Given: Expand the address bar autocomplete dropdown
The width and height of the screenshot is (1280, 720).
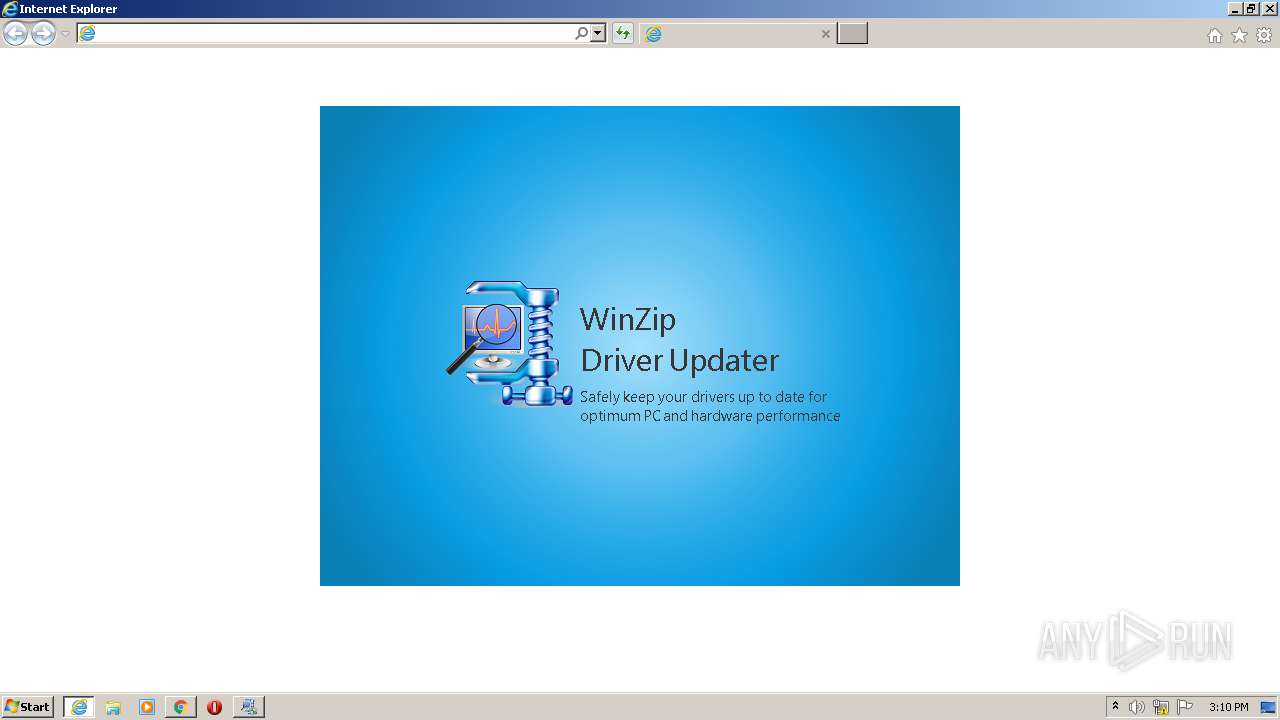Looking at the screenshot, I should [x=598, y=34].
